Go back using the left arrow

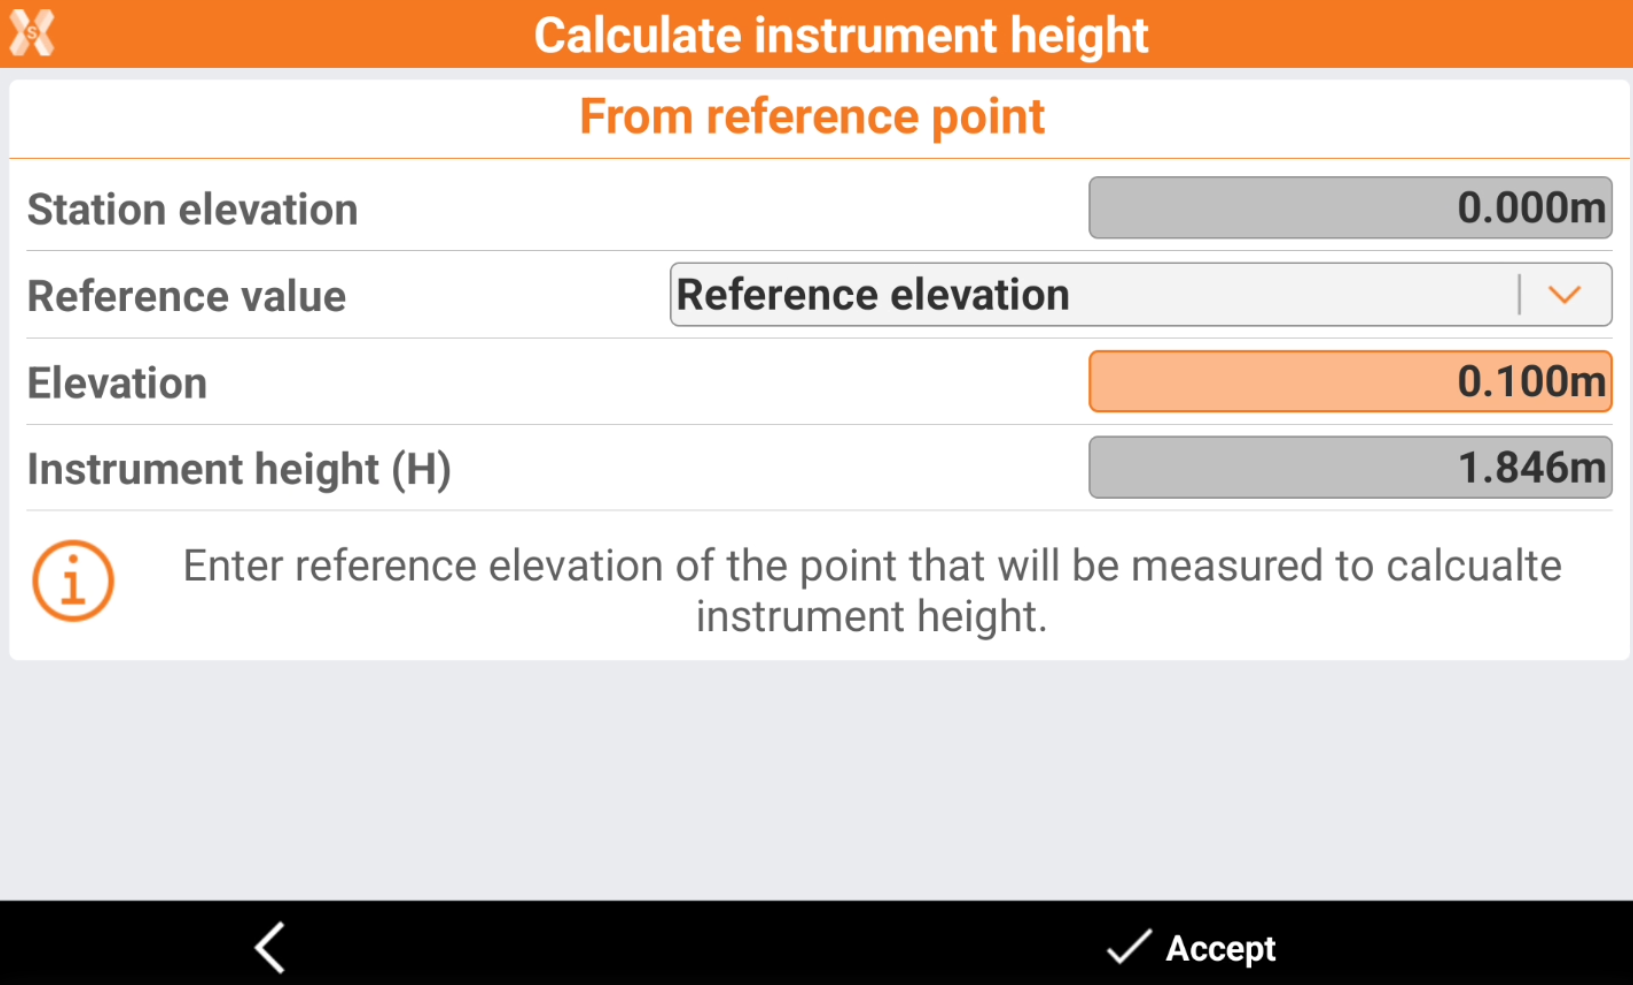pos(270,946)
